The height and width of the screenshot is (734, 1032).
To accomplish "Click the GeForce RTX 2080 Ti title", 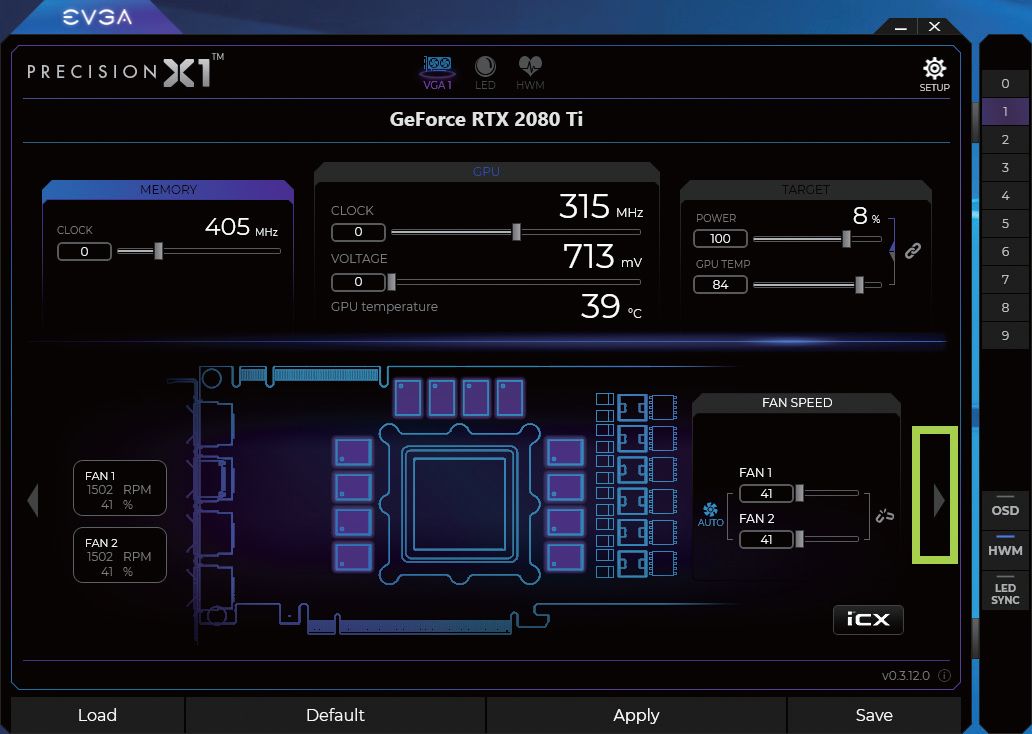I will click(x=486, y=119).
